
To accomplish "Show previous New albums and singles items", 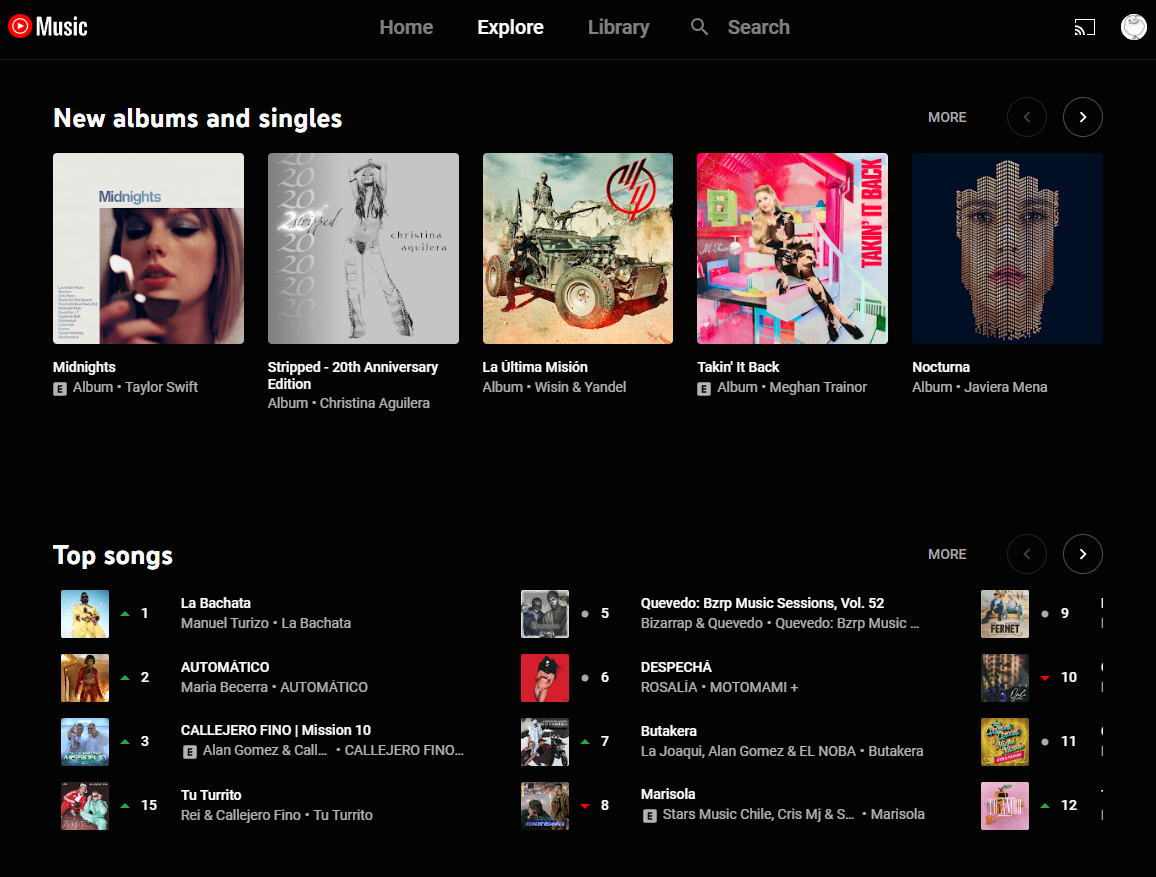I will click(1026, 117).
